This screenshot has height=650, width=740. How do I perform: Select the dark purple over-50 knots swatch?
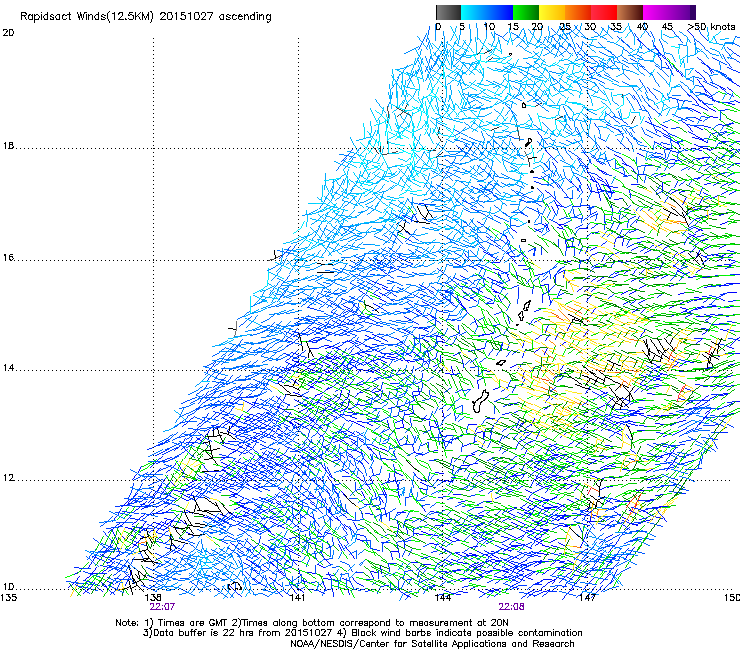[693, 12]
